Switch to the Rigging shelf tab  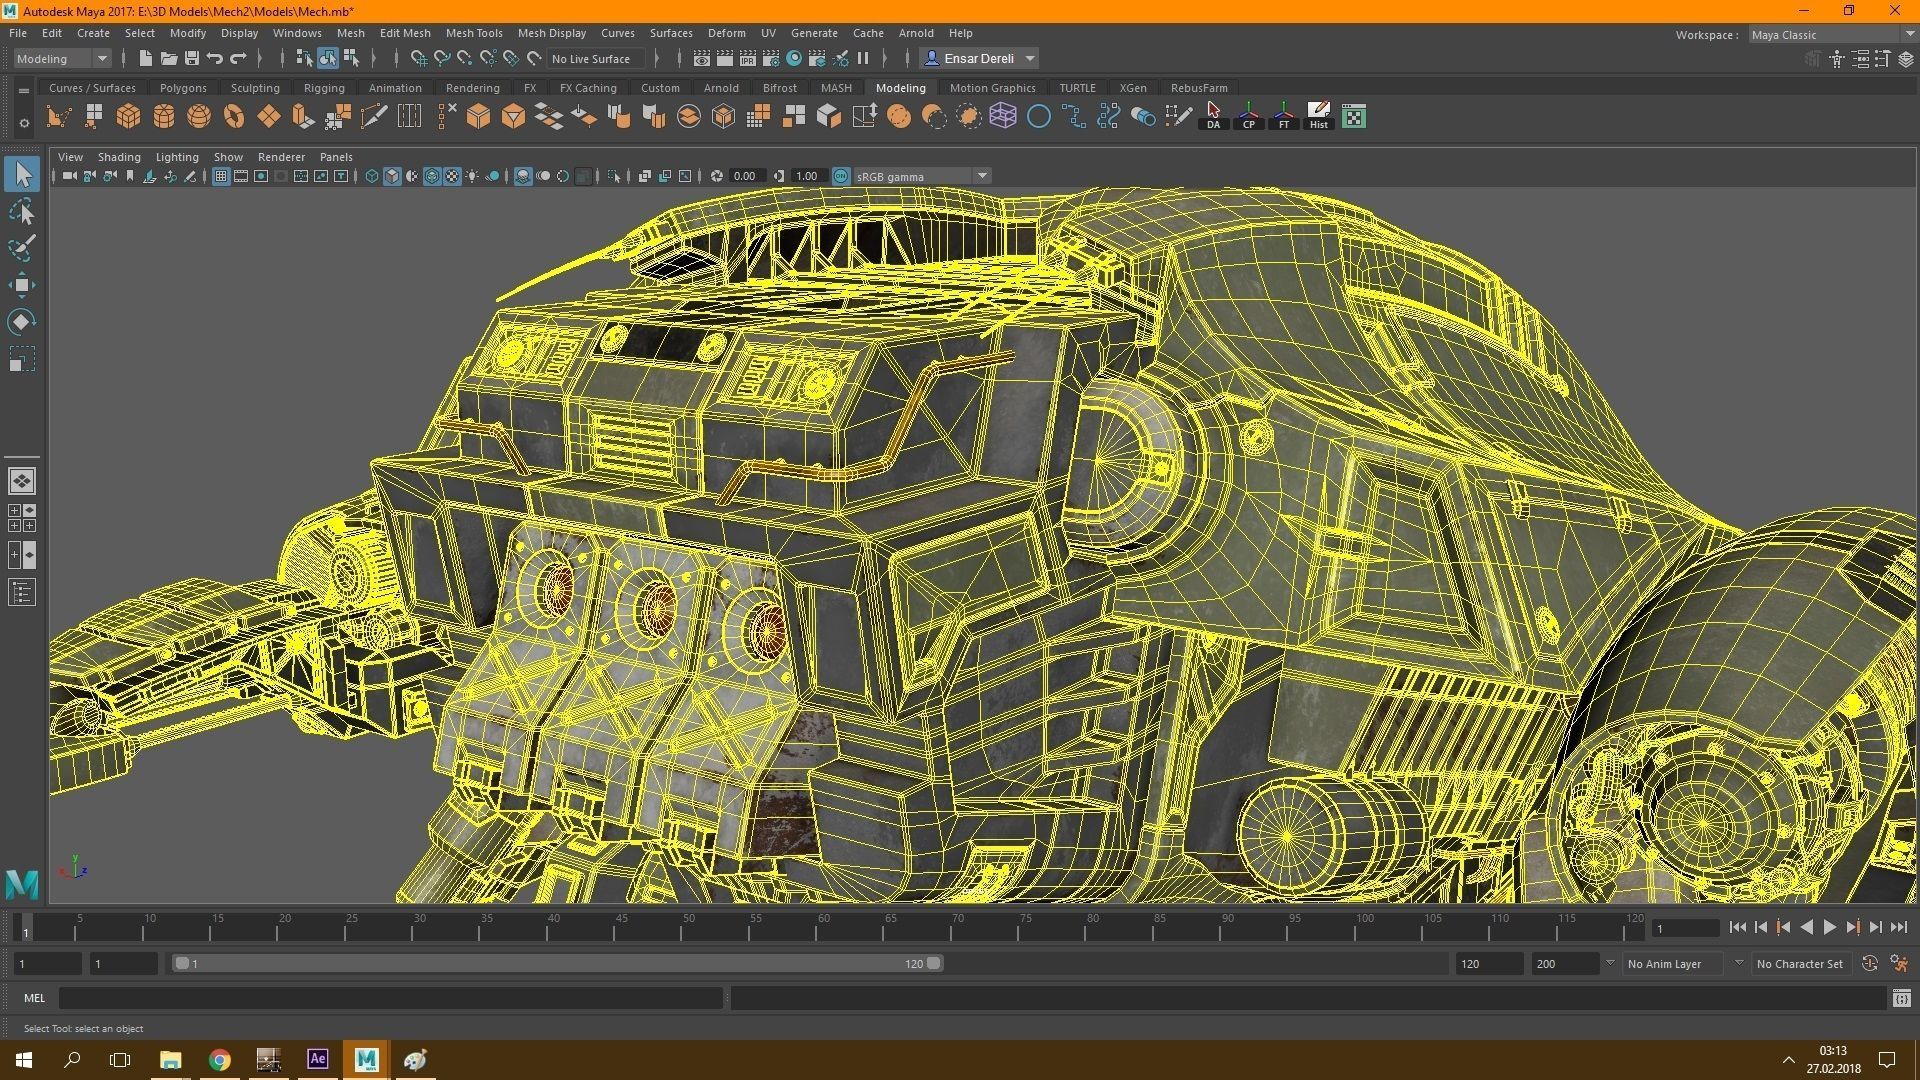coord(324,88)
